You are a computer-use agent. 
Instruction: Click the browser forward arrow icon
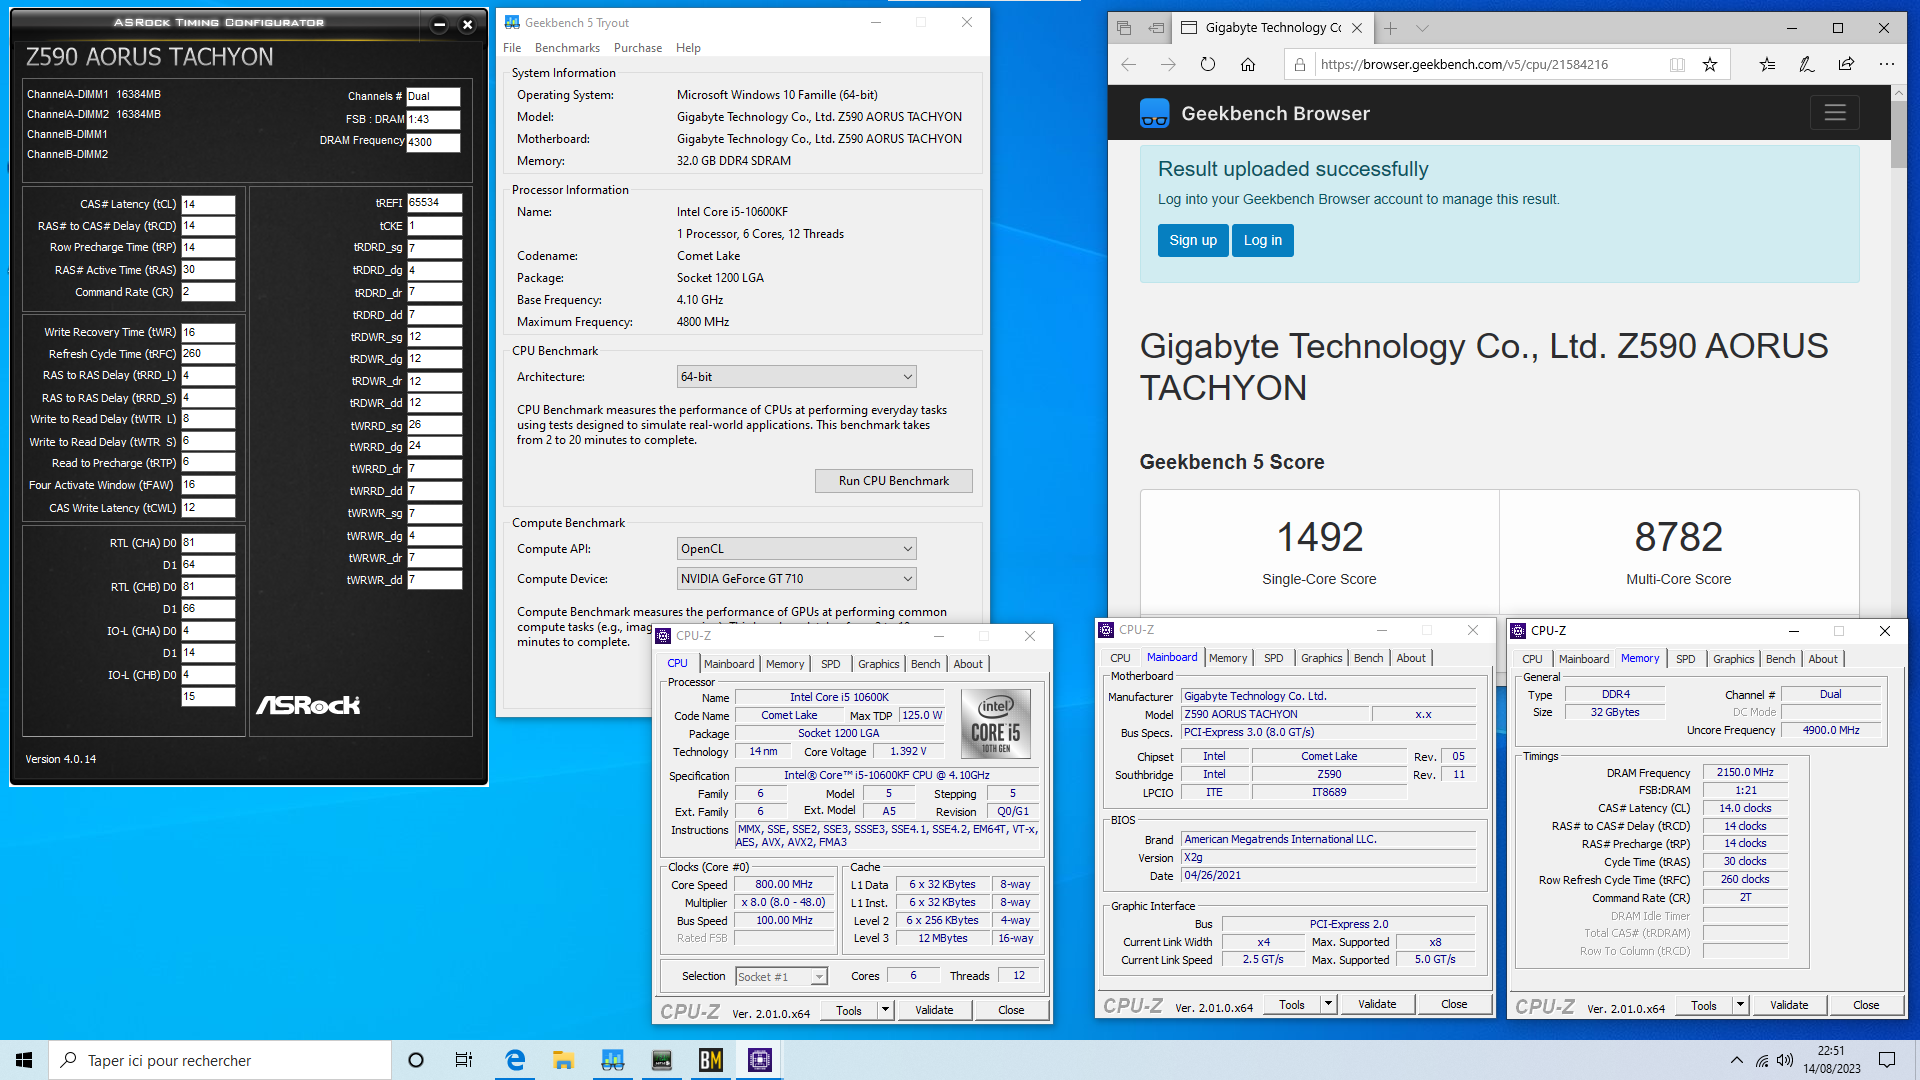coord(1168,65)
